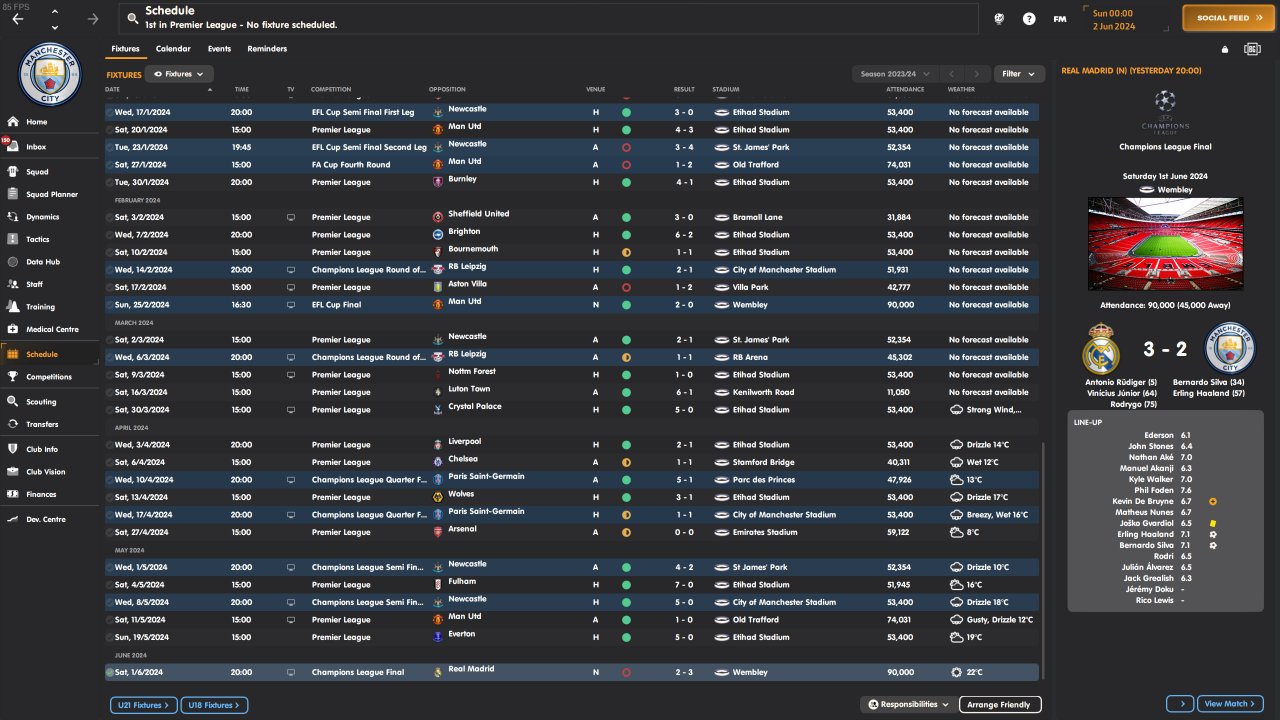The image size is (1280, 720).
Task: Open Scouting from the sidebar
Action: (x=41, y=402)
